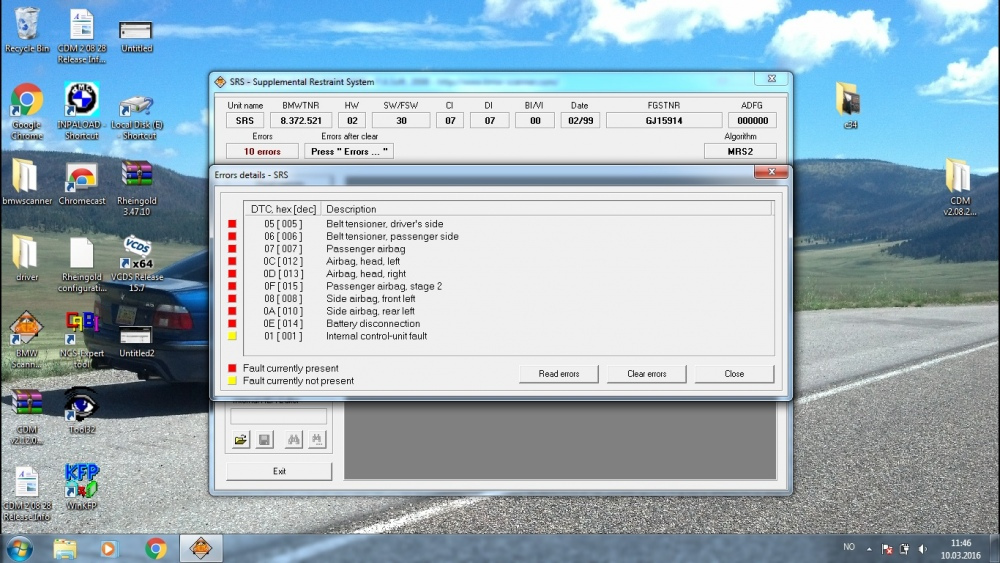The width and height of the screenshot is (1000, 563).
Task: Launch NCS-Expert tool desktop shortcut
Action: pyautogui.click(x=81, y=335)
